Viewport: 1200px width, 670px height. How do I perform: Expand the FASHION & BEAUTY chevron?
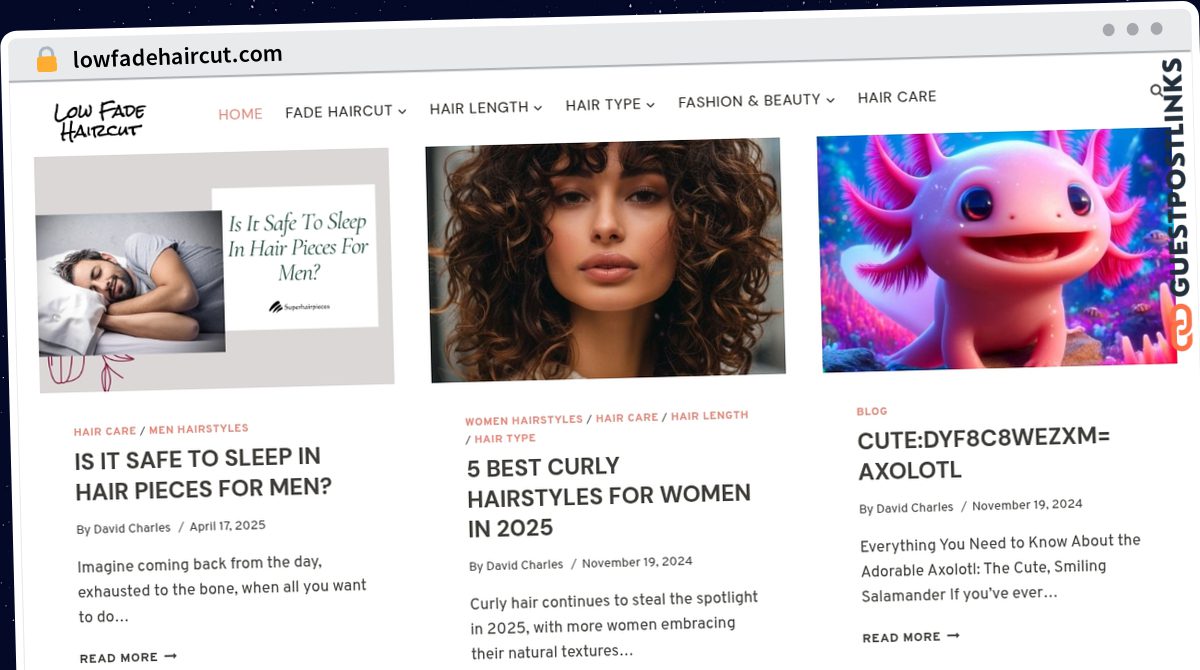pos(830,100)
